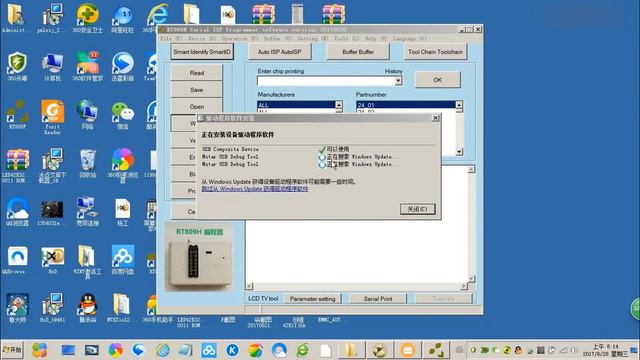This screenshot has height=360, width=640.
Task: Click the Parameter setting button
Action: 312,299
